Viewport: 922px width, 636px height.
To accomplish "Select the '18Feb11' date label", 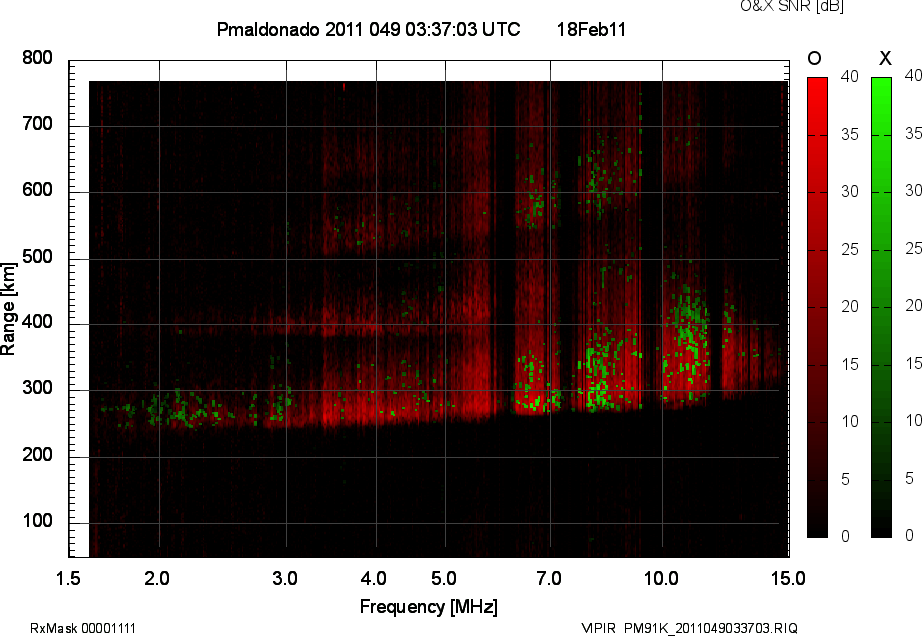I will click(591, 30).
